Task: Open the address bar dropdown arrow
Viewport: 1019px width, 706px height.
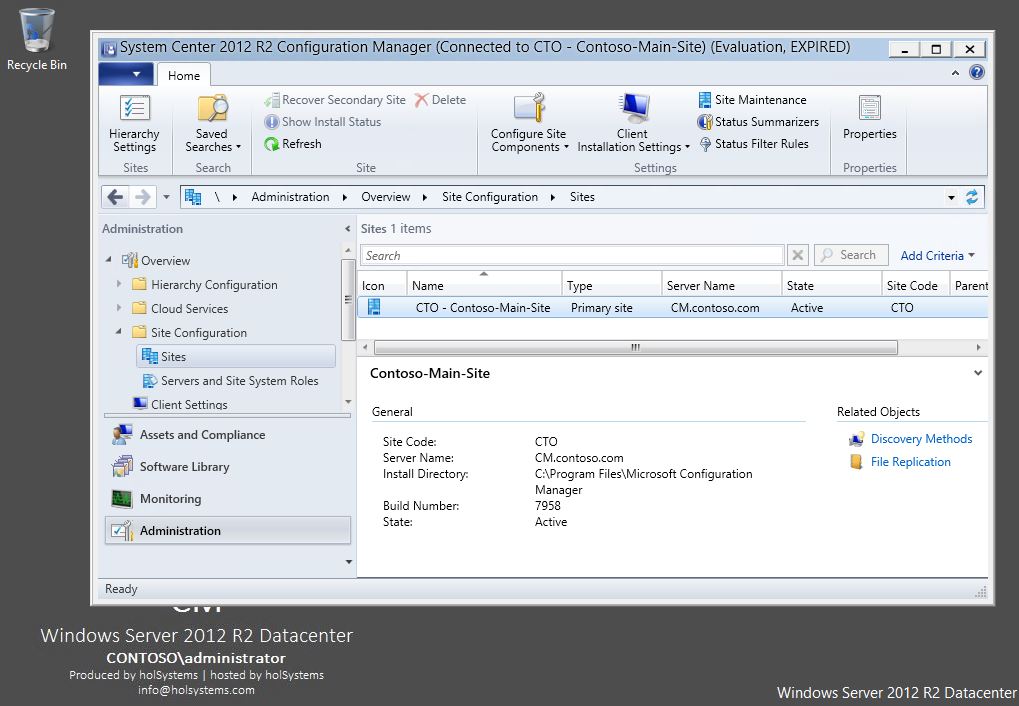Action: click(x=951, y=198)
